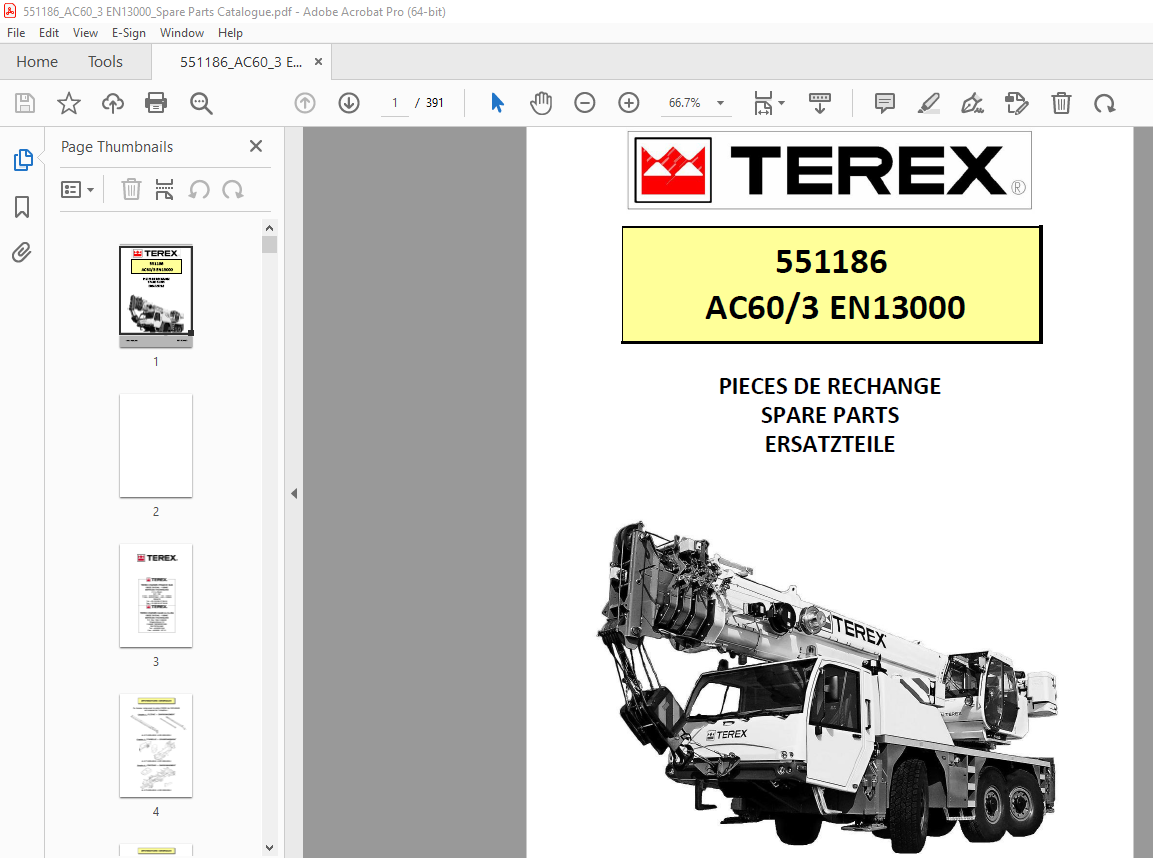Select the arrow Selection tool
This screenshot has width=1153, height=858.
(x=498, y=103)
